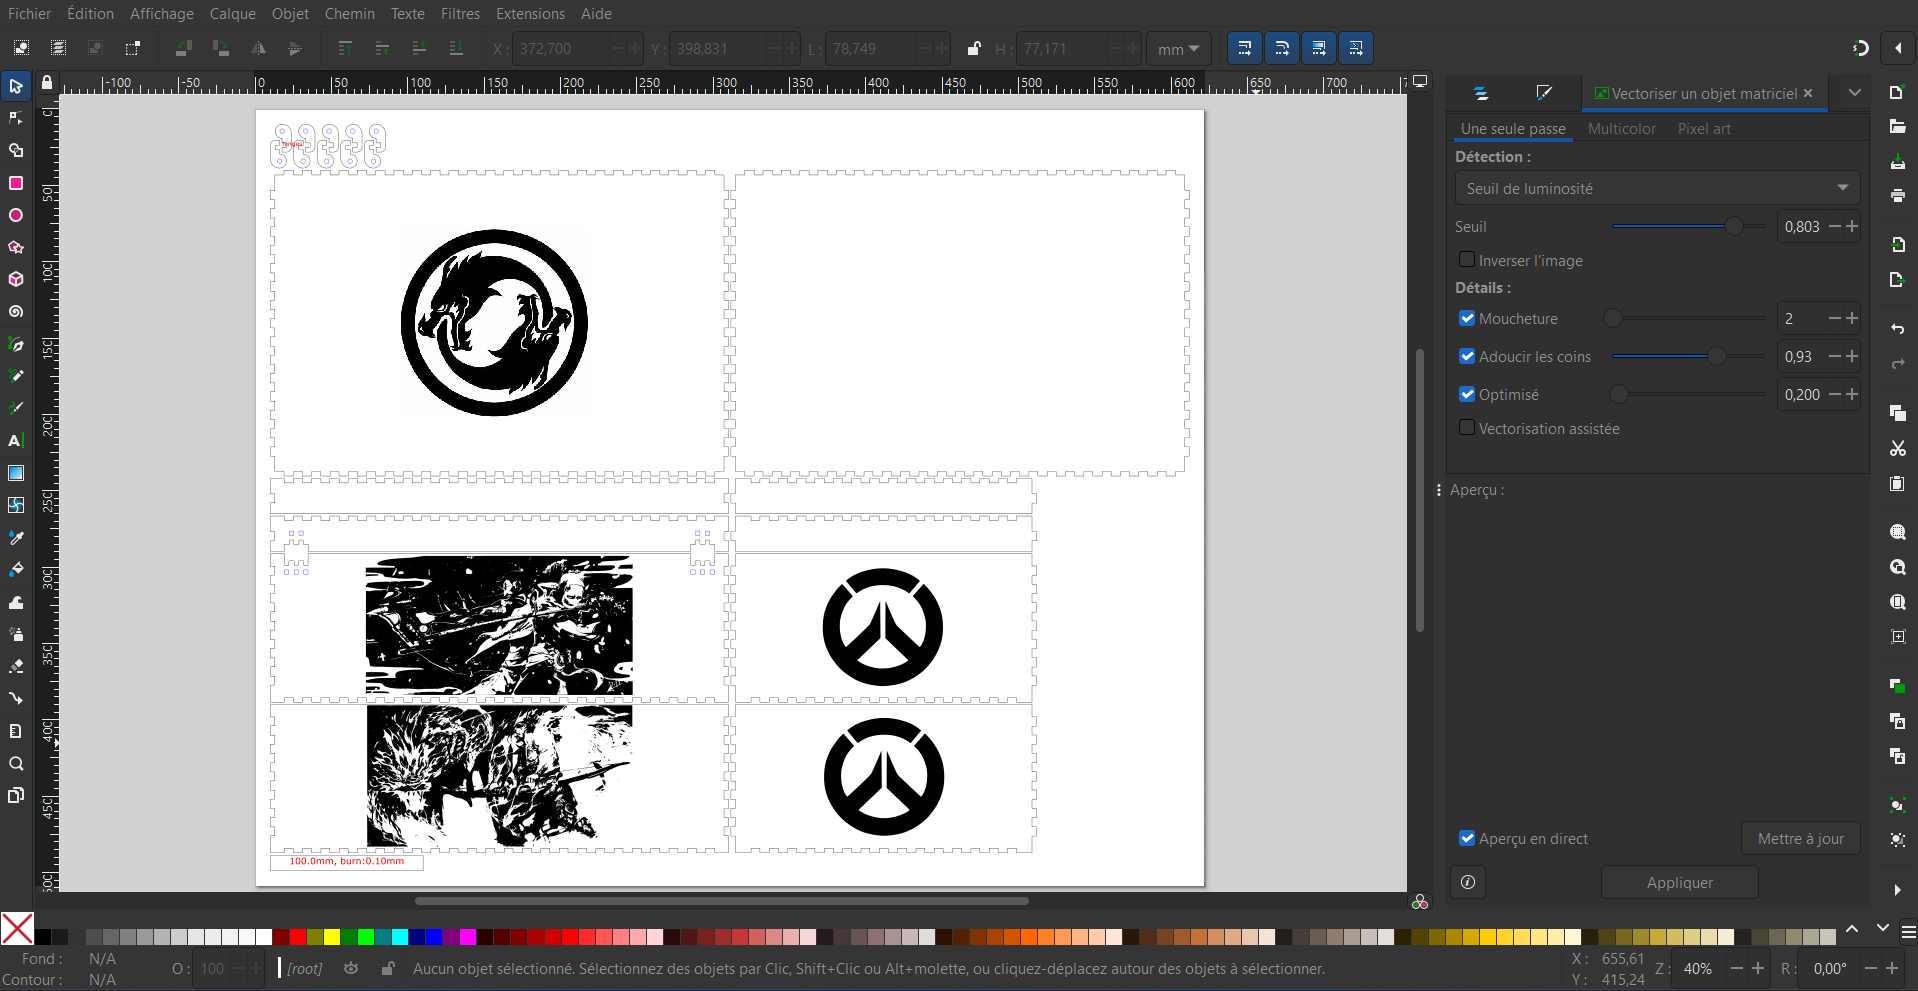Click Select all objects icon
The height and width of the screenshot is (991, 1918).
(x=21, y=48)
